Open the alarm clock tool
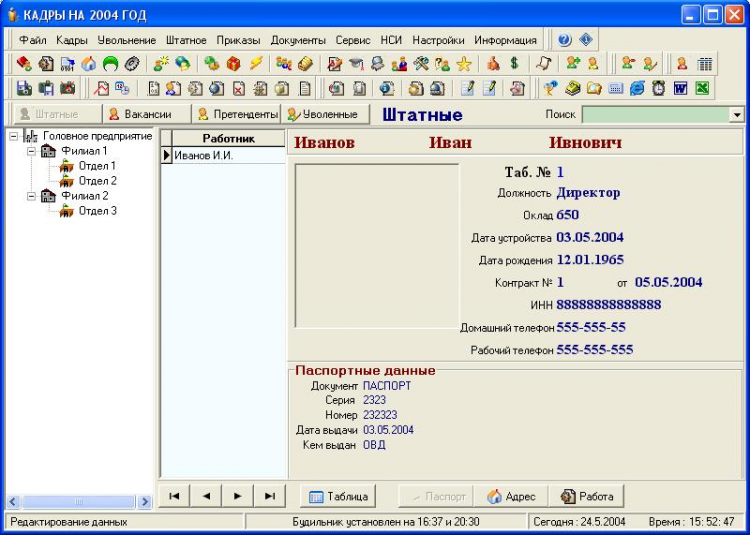 click(x=659, y=88)
